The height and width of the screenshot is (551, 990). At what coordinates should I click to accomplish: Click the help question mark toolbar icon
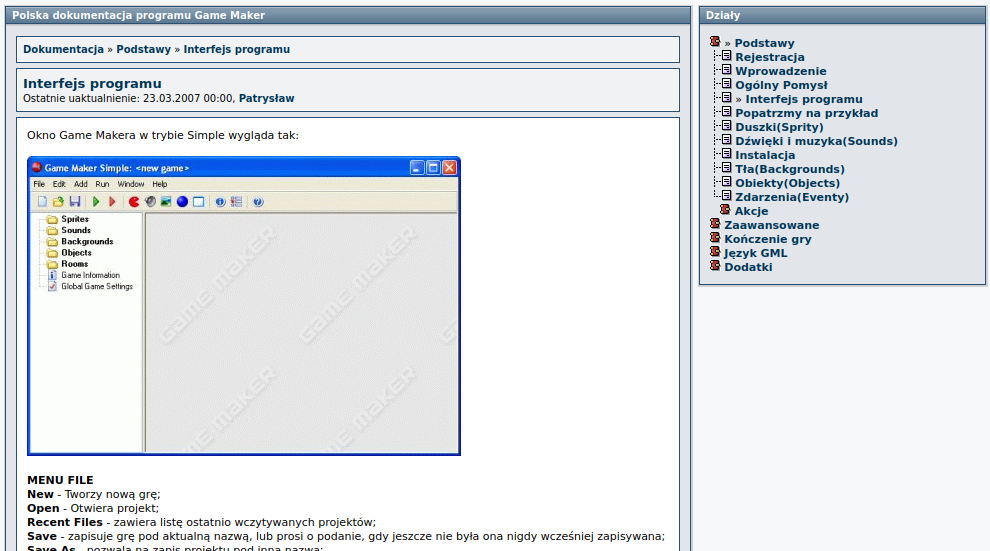coord(258,202)
